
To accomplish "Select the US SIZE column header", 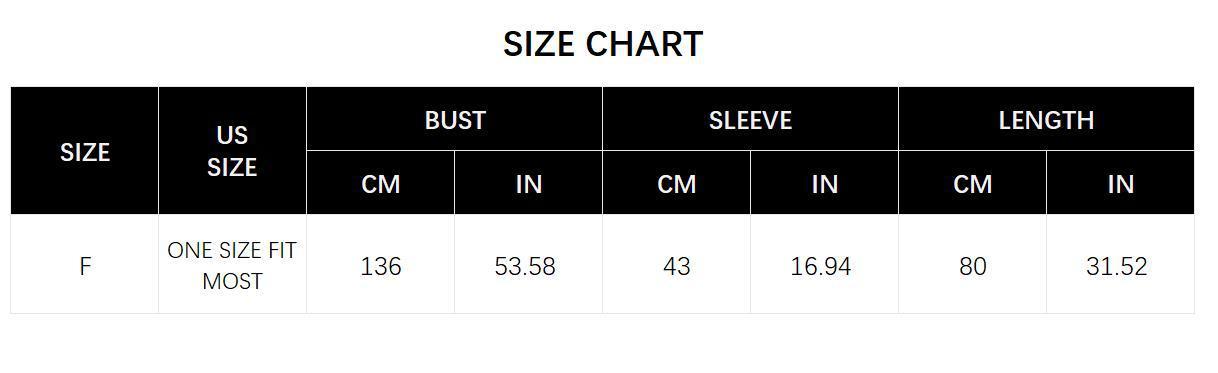I will pos(232,151).
